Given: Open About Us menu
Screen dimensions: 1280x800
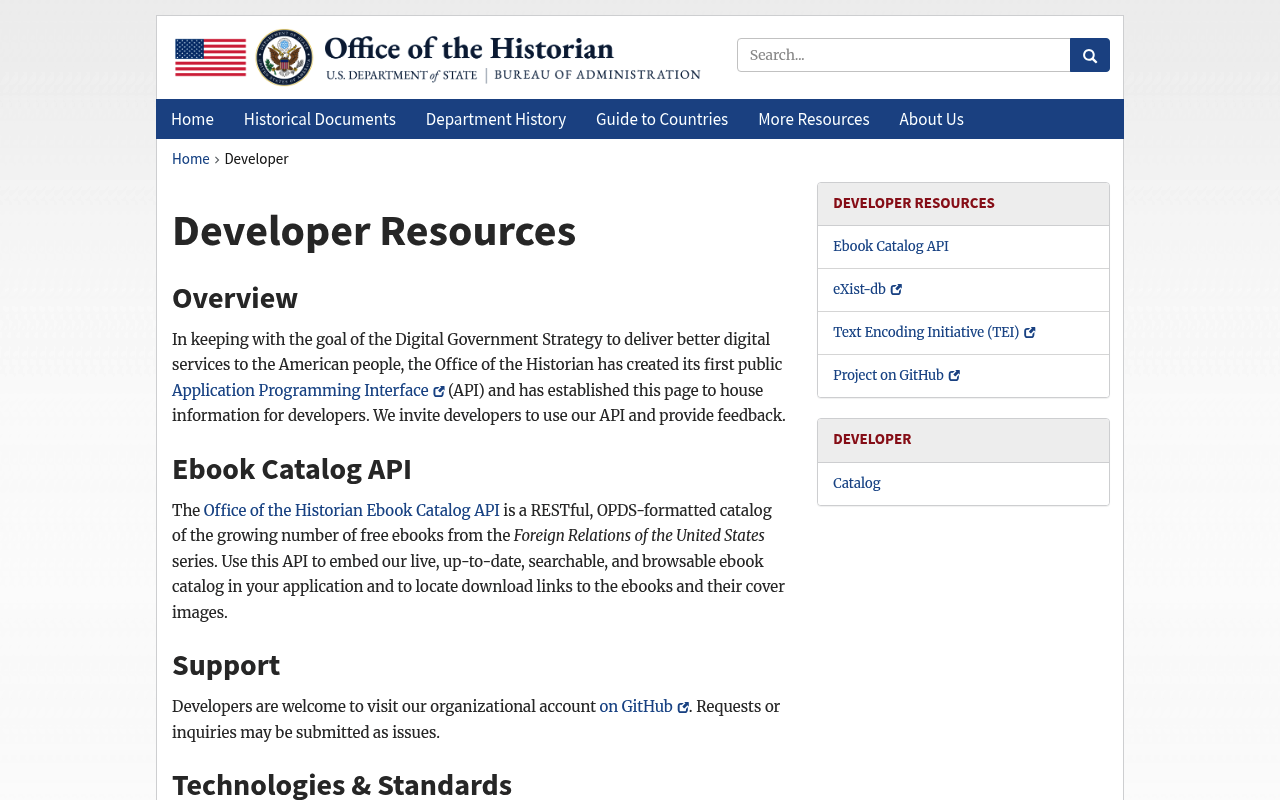Looking at the screenshot, I should tap(932, 119).
